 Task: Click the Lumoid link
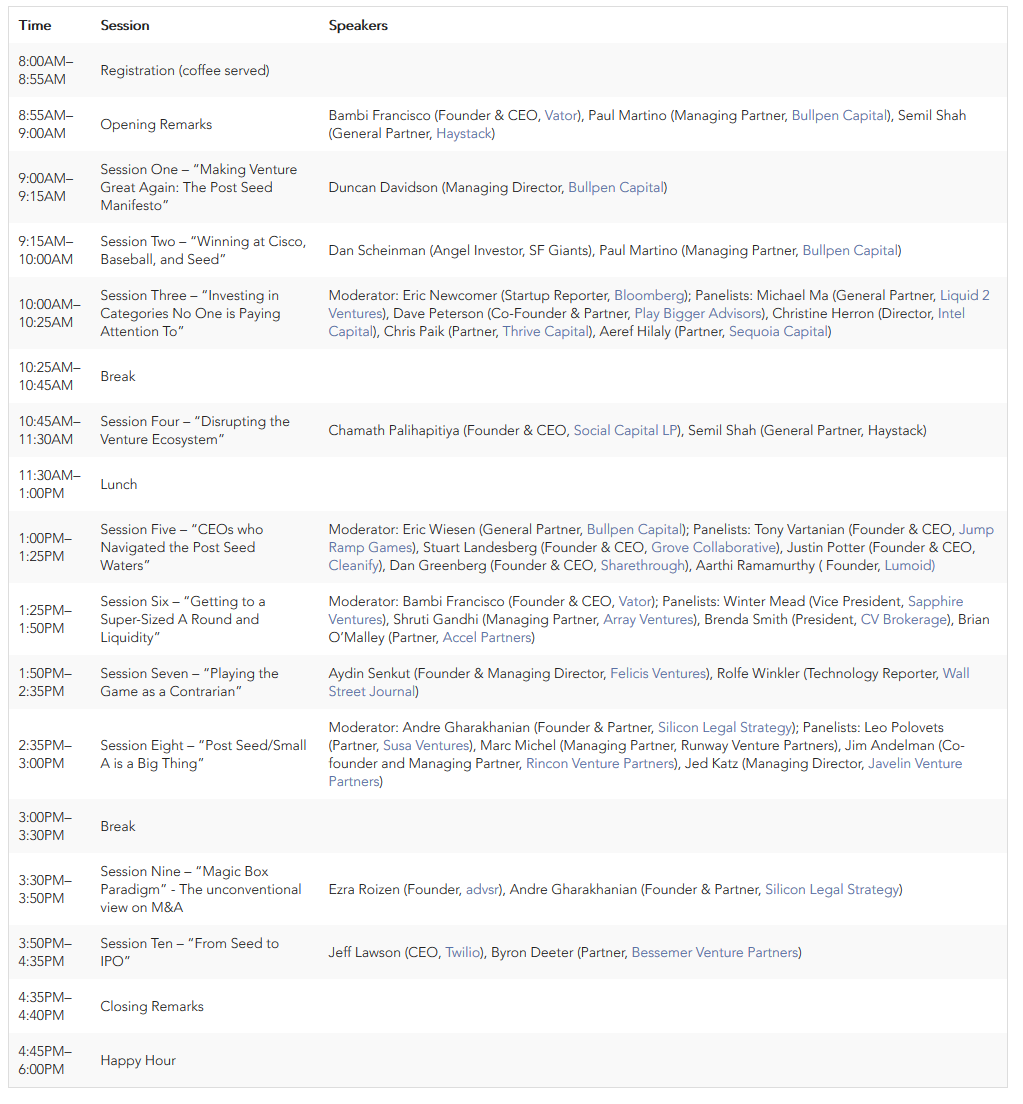(x=908, y=566)
